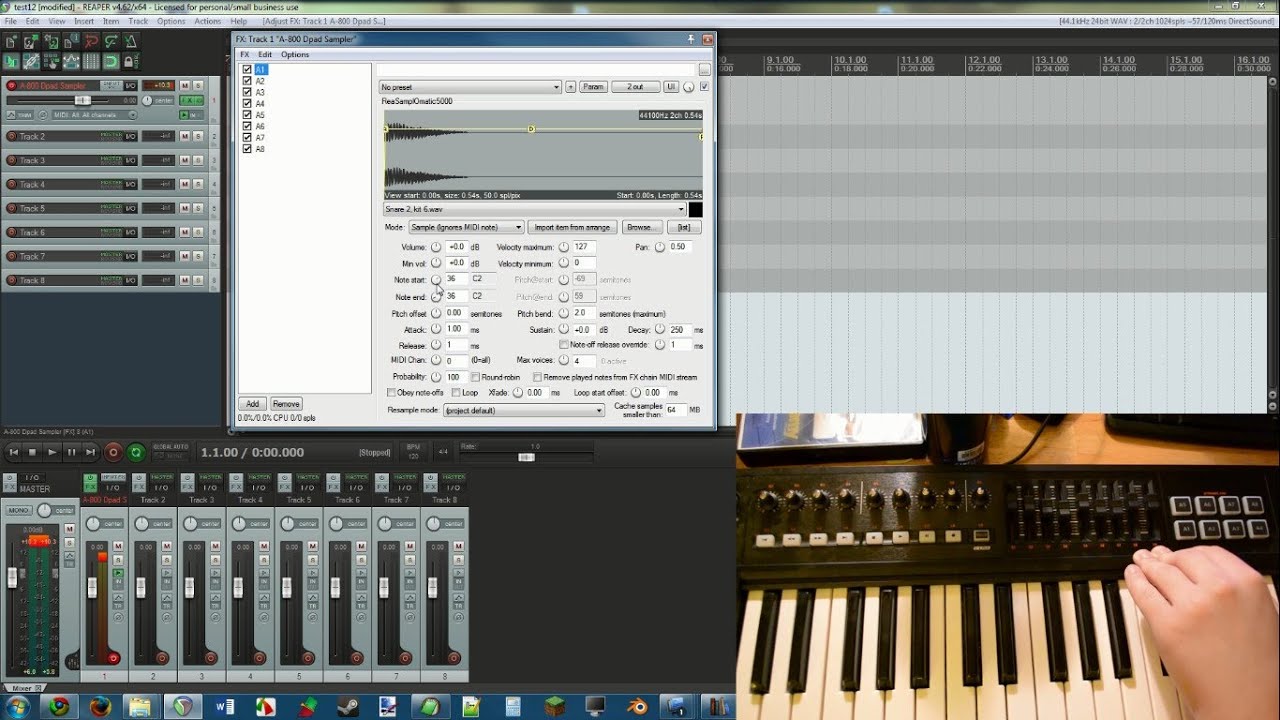Open the sampler Mode dropdown
The image size is (1280, 720).
[466, 227]
